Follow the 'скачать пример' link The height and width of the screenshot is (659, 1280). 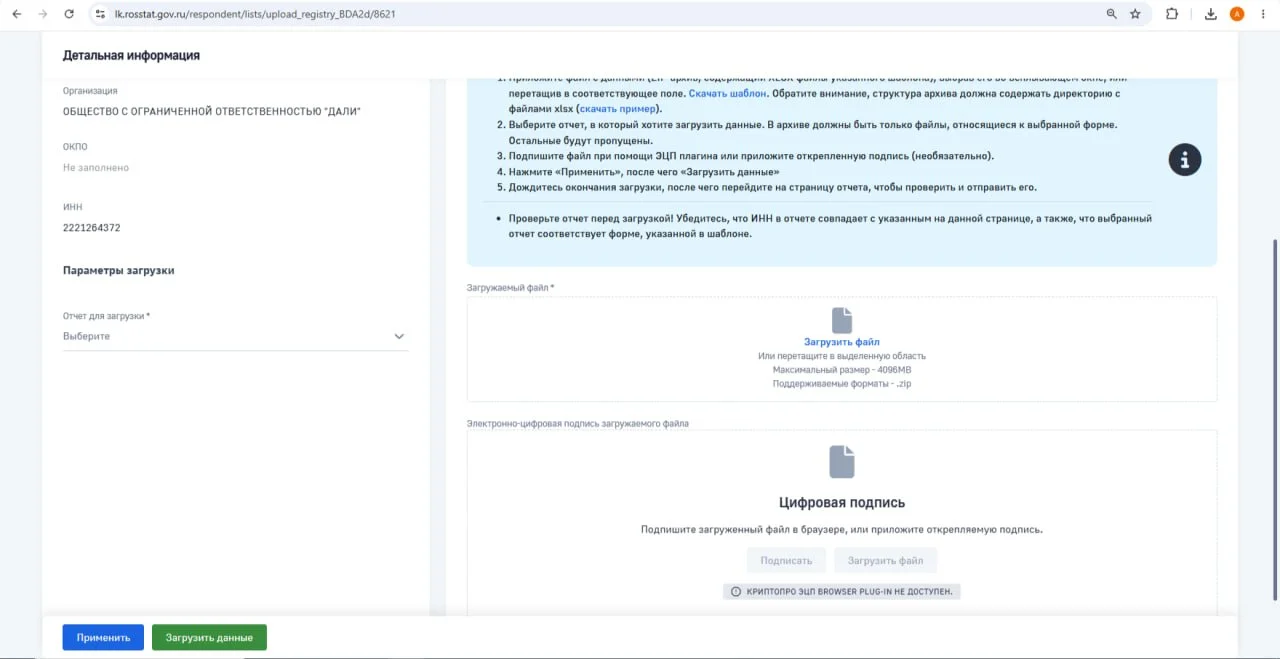(x=618, y=109)
